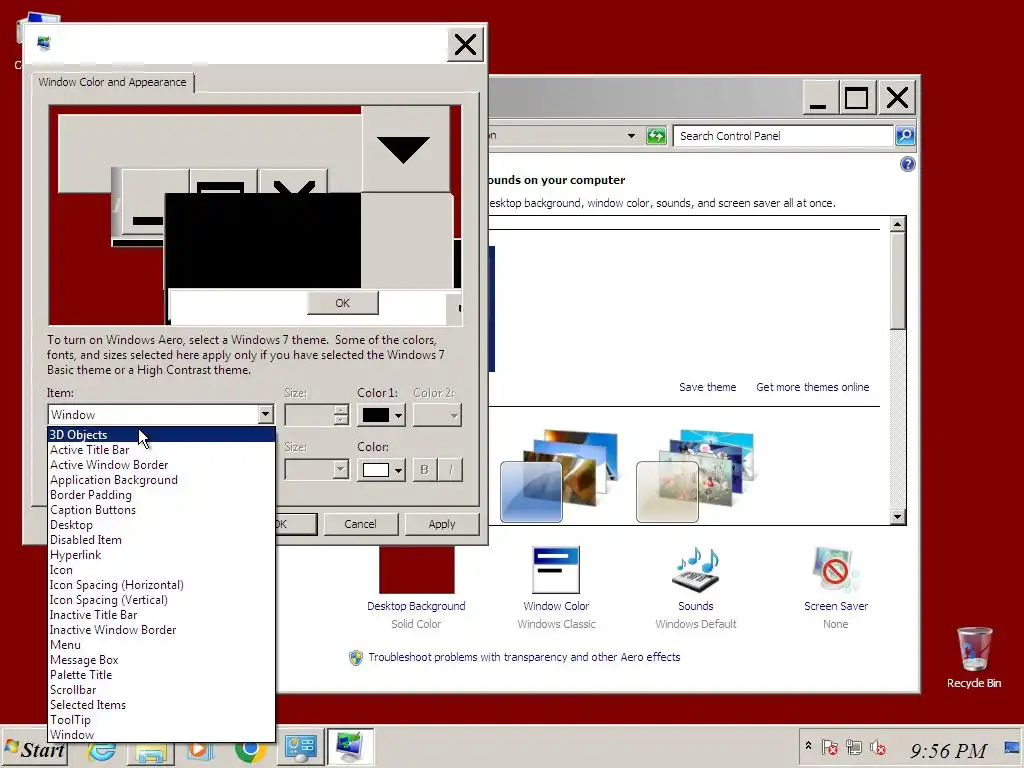Click the muted volume tray icon
Image resolution: width=1024 pixels, height=768 pixels.
pos(878,747)
